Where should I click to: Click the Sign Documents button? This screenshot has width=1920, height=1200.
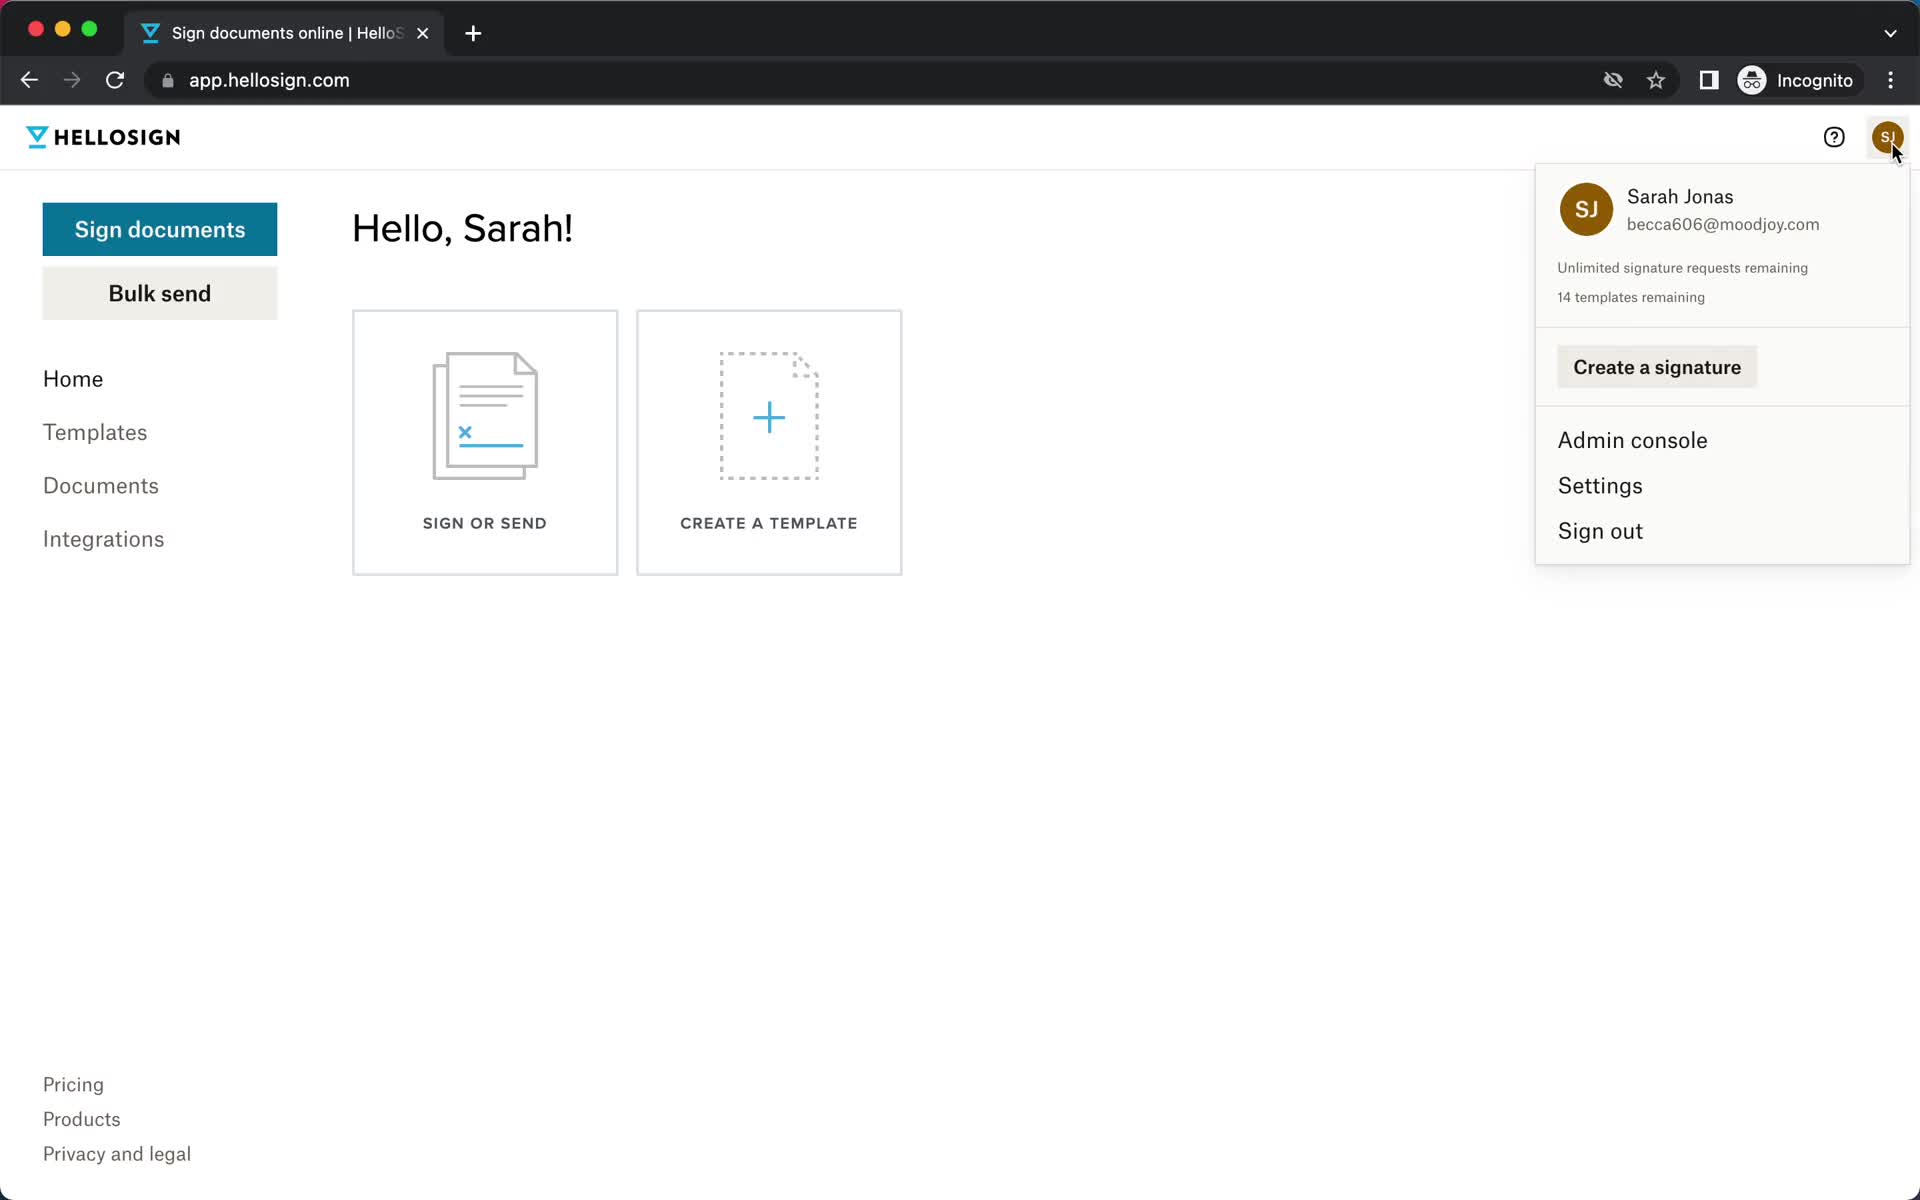coord(159,229)
